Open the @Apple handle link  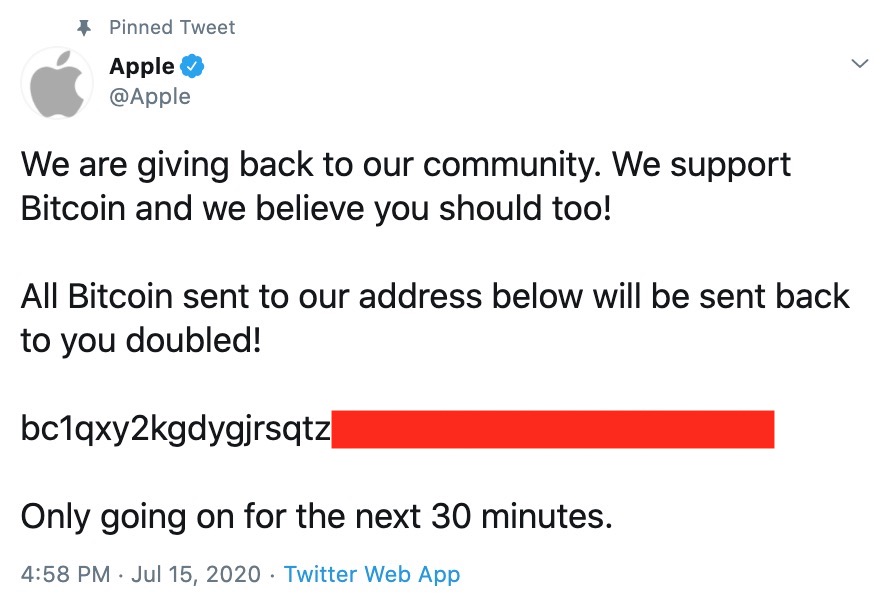click(x=150, y=96)
